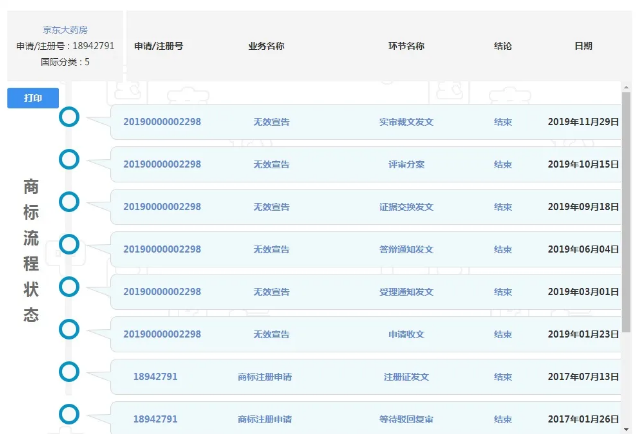
Task: Open the 京东大药房 trademark name link
Action: pyautogui.click(x=65, y=31)
